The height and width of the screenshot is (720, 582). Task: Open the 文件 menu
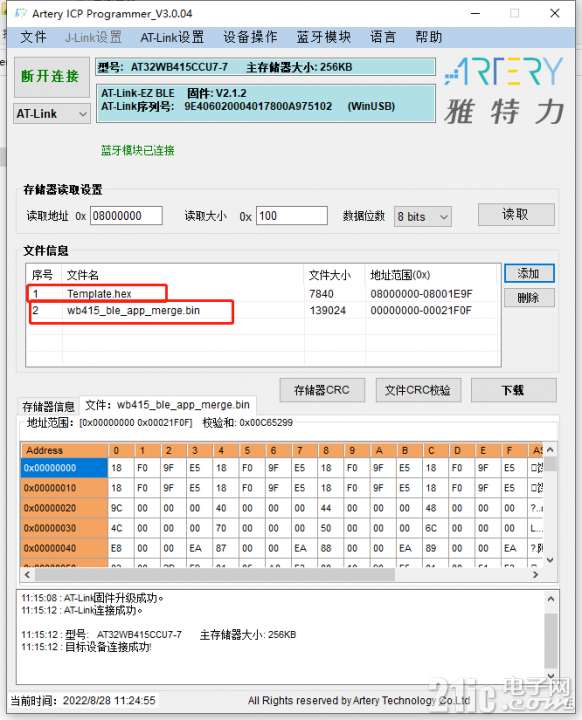pos(33,37)
